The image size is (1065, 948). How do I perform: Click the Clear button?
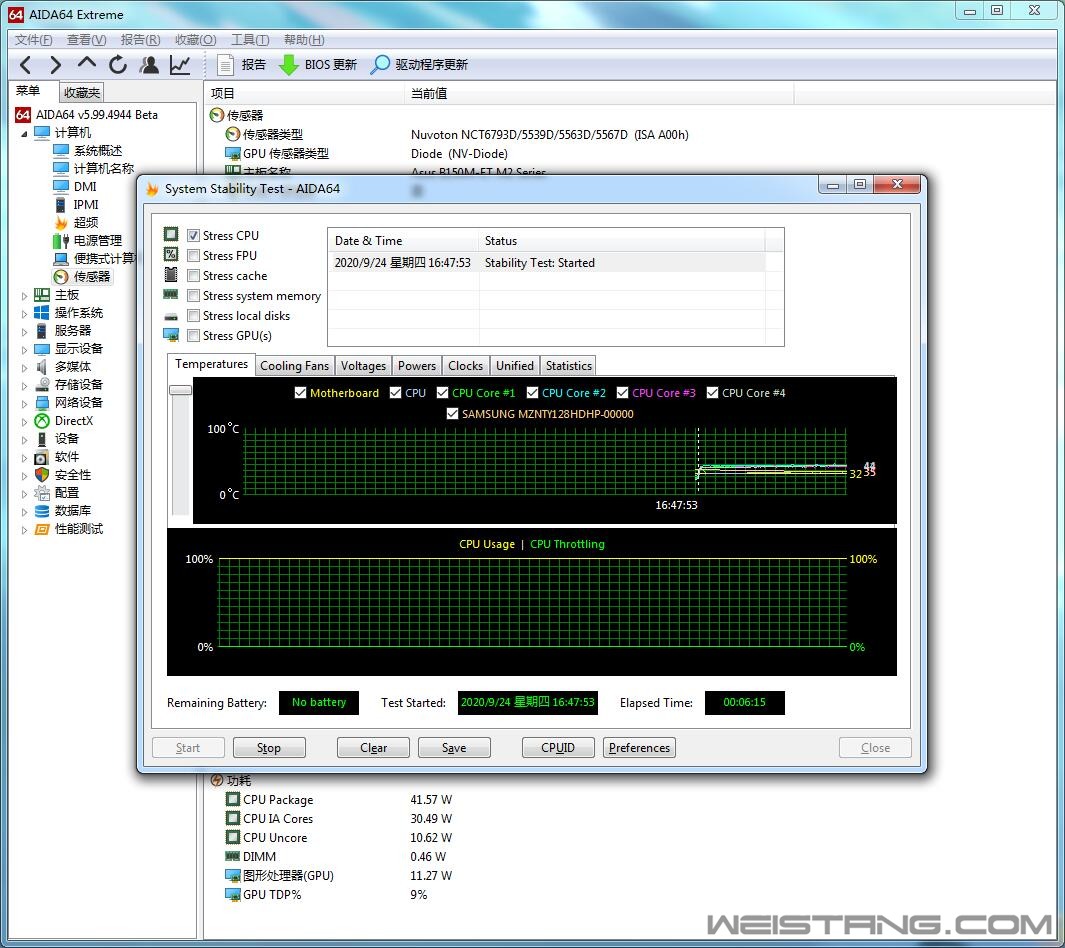click(x=373, y=748)
